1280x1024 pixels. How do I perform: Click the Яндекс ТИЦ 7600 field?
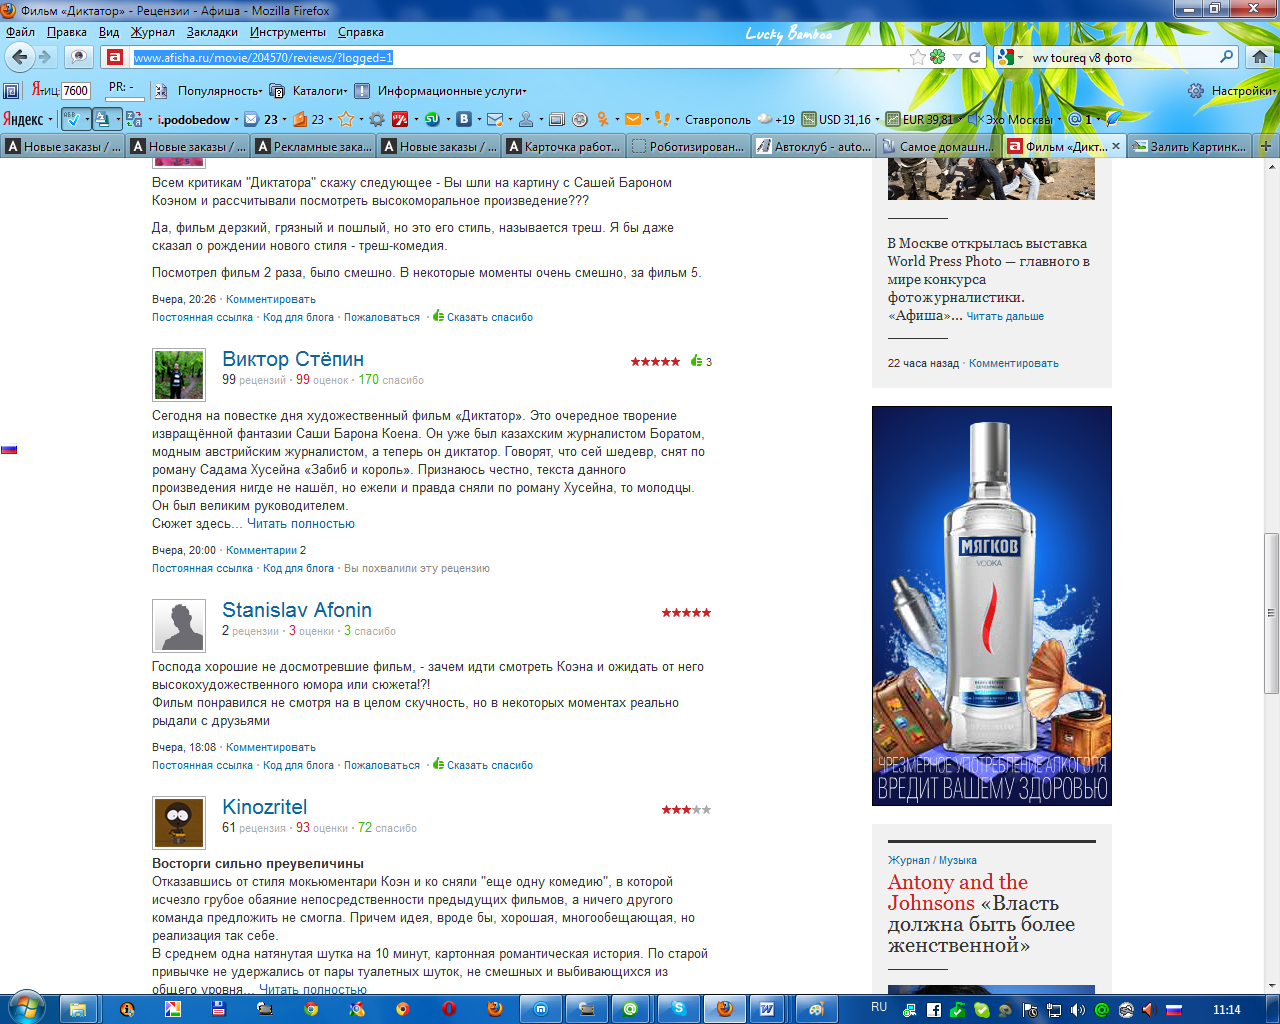click(76, 91)
